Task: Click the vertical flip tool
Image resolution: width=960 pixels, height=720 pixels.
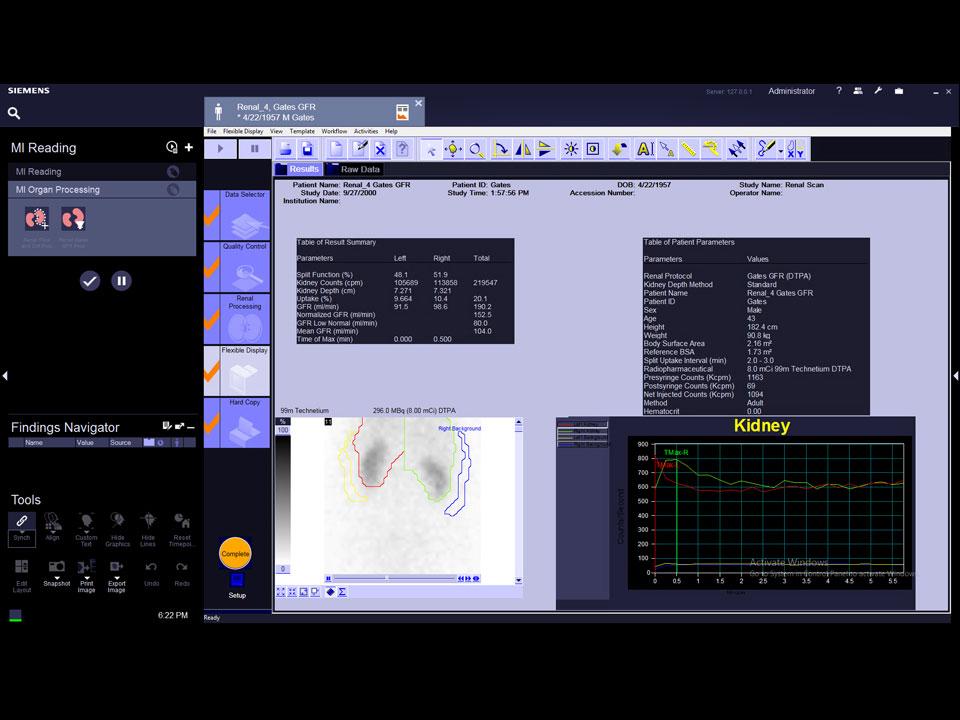Action: (545, 149)
